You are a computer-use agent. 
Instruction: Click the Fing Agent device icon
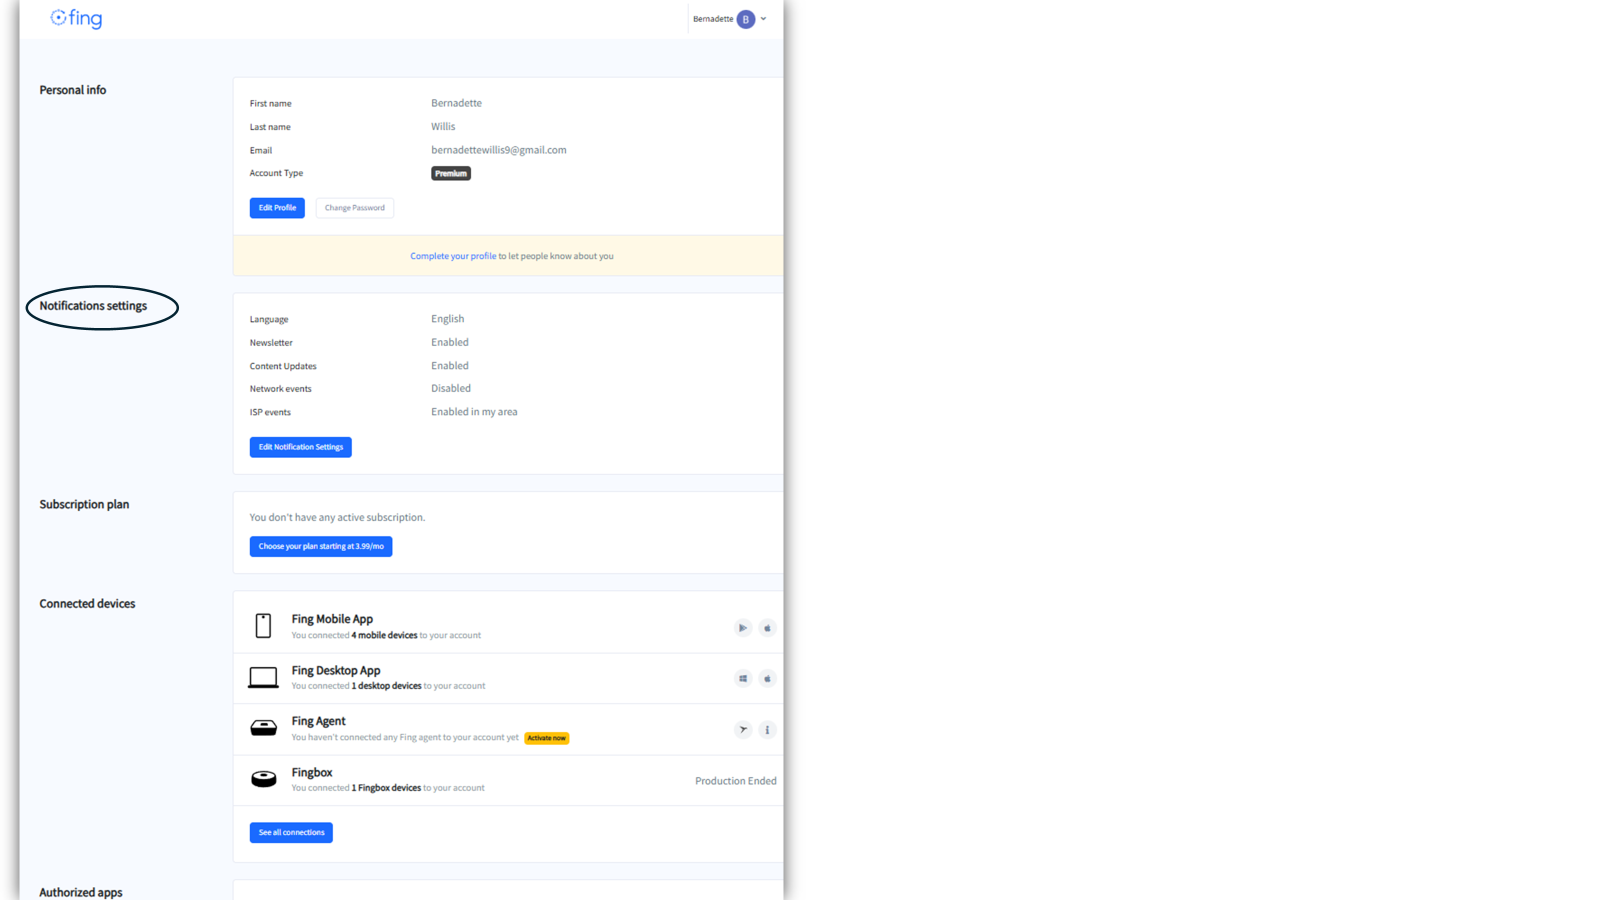tap(263, 728)
